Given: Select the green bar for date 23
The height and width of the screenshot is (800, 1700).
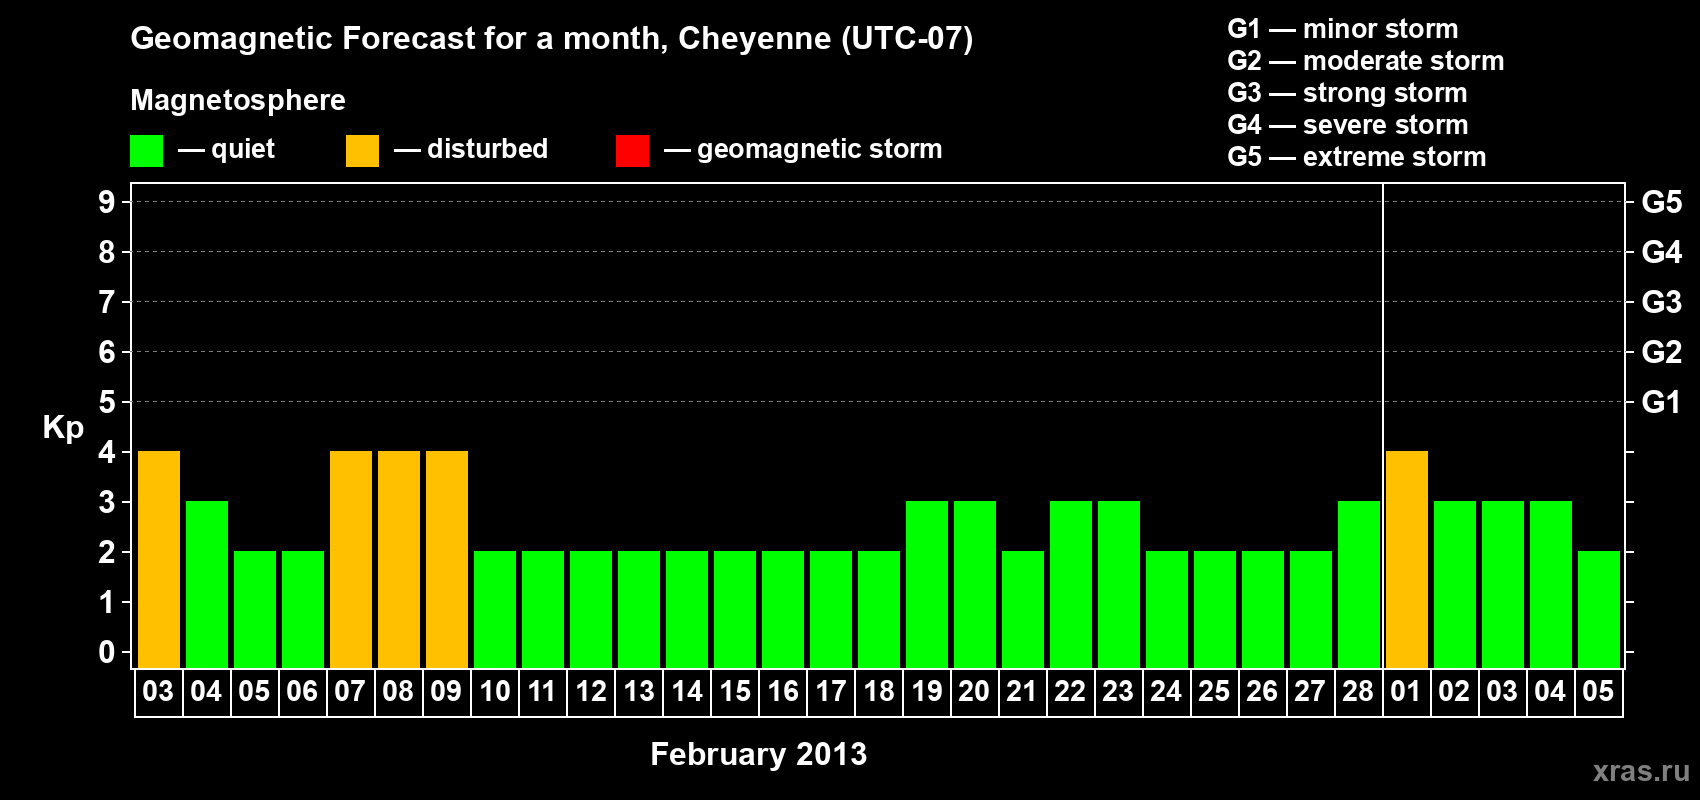Looking at the screenshot, I should click(1119, 584).
